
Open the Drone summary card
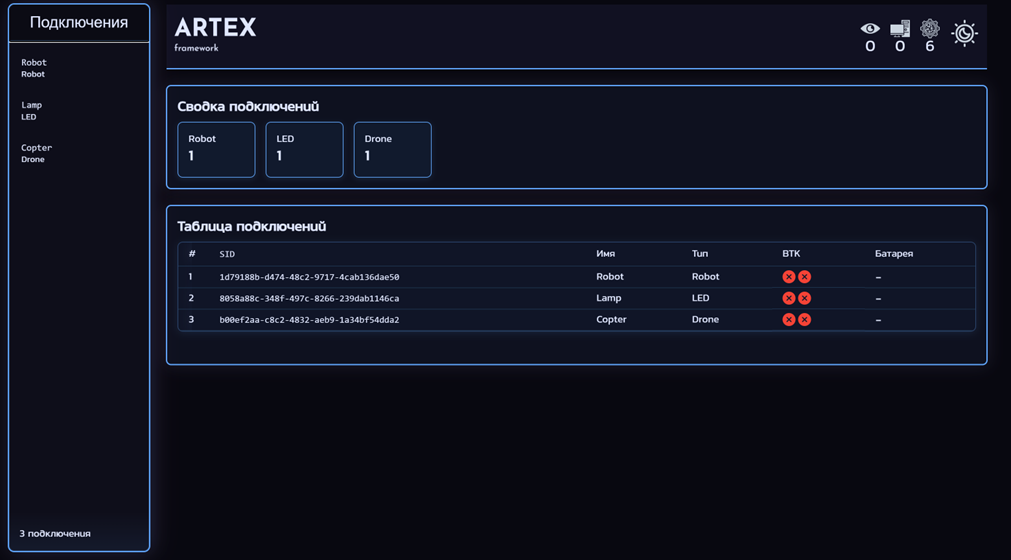392,149
